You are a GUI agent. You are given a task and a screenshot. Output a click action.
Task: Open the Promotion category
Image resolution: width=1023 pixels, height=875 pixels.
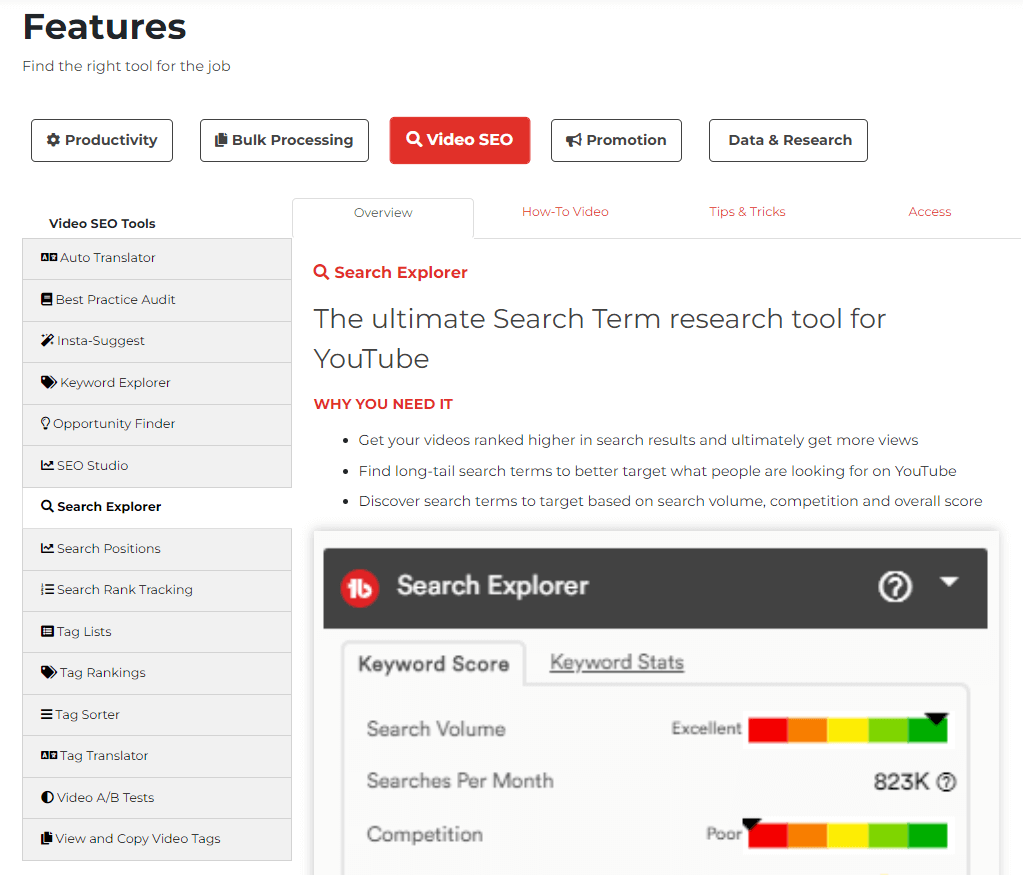(x=617, y=140)
